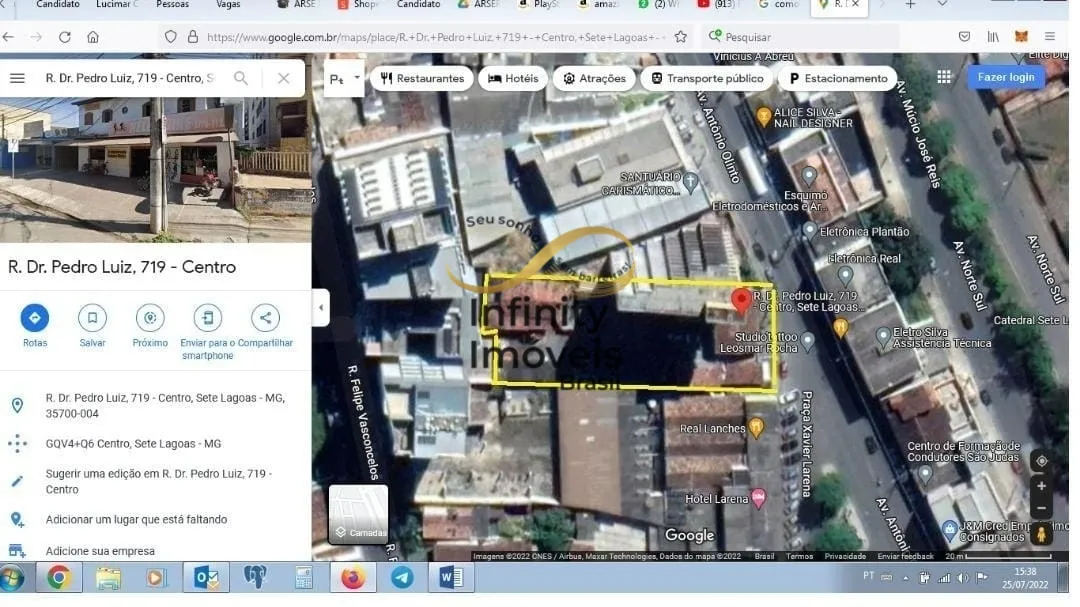Image resolution: width=1080 pixels, height=607 pixels.
Task: Open Chrome from the taskbar
Action: coord(59,577)
